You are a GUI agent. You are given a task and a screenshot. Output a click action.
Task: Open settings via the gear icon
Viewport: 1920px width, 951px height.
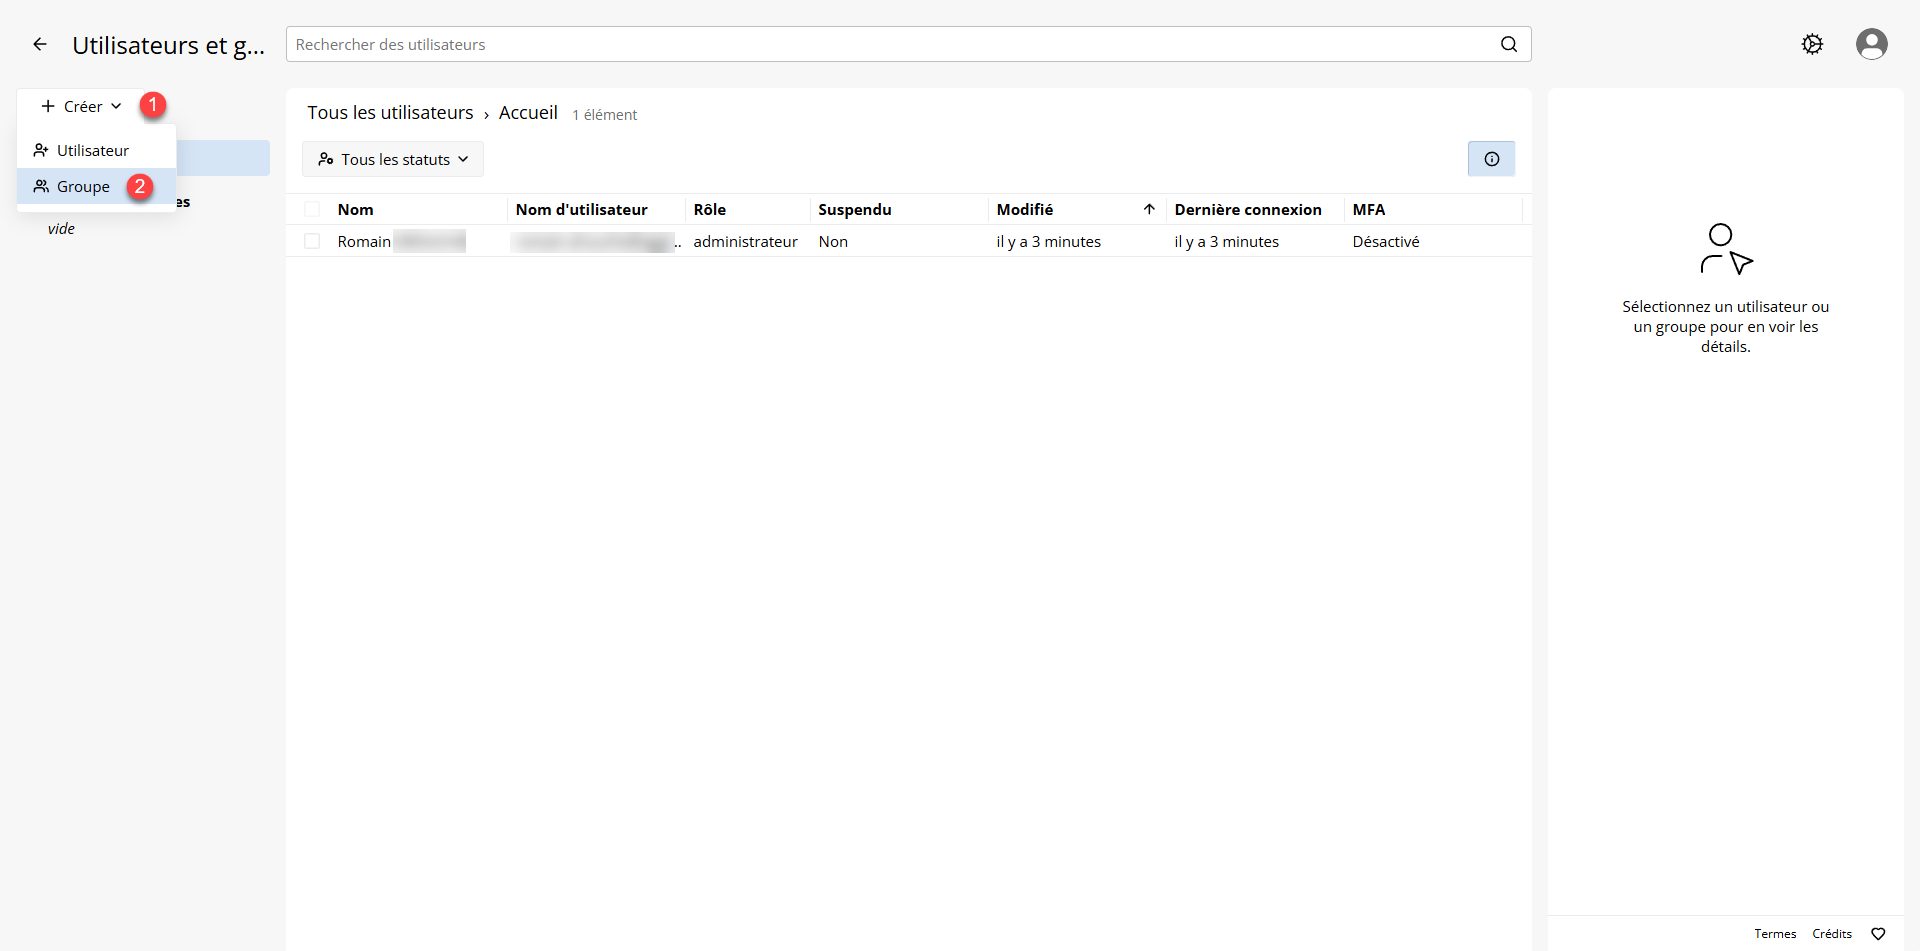pos(1812,44)
